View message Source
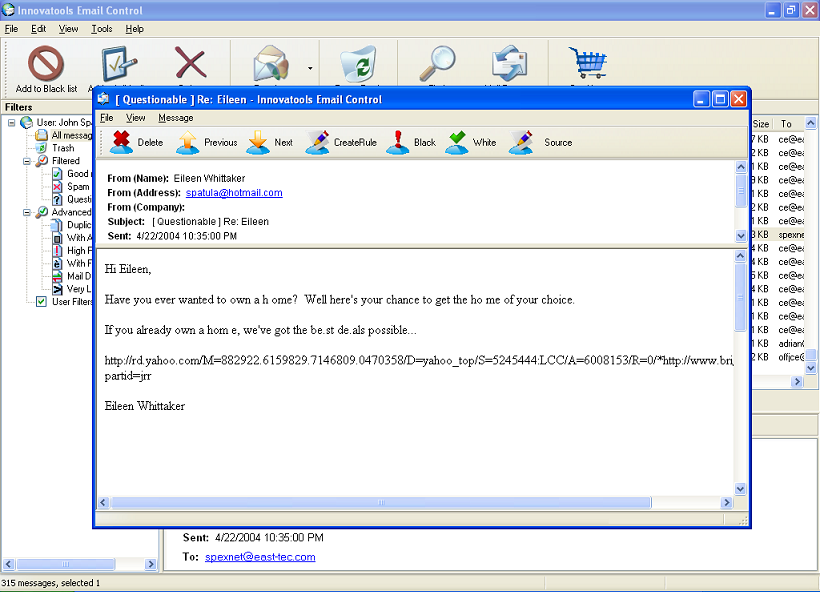 click(x=540, y=142)
